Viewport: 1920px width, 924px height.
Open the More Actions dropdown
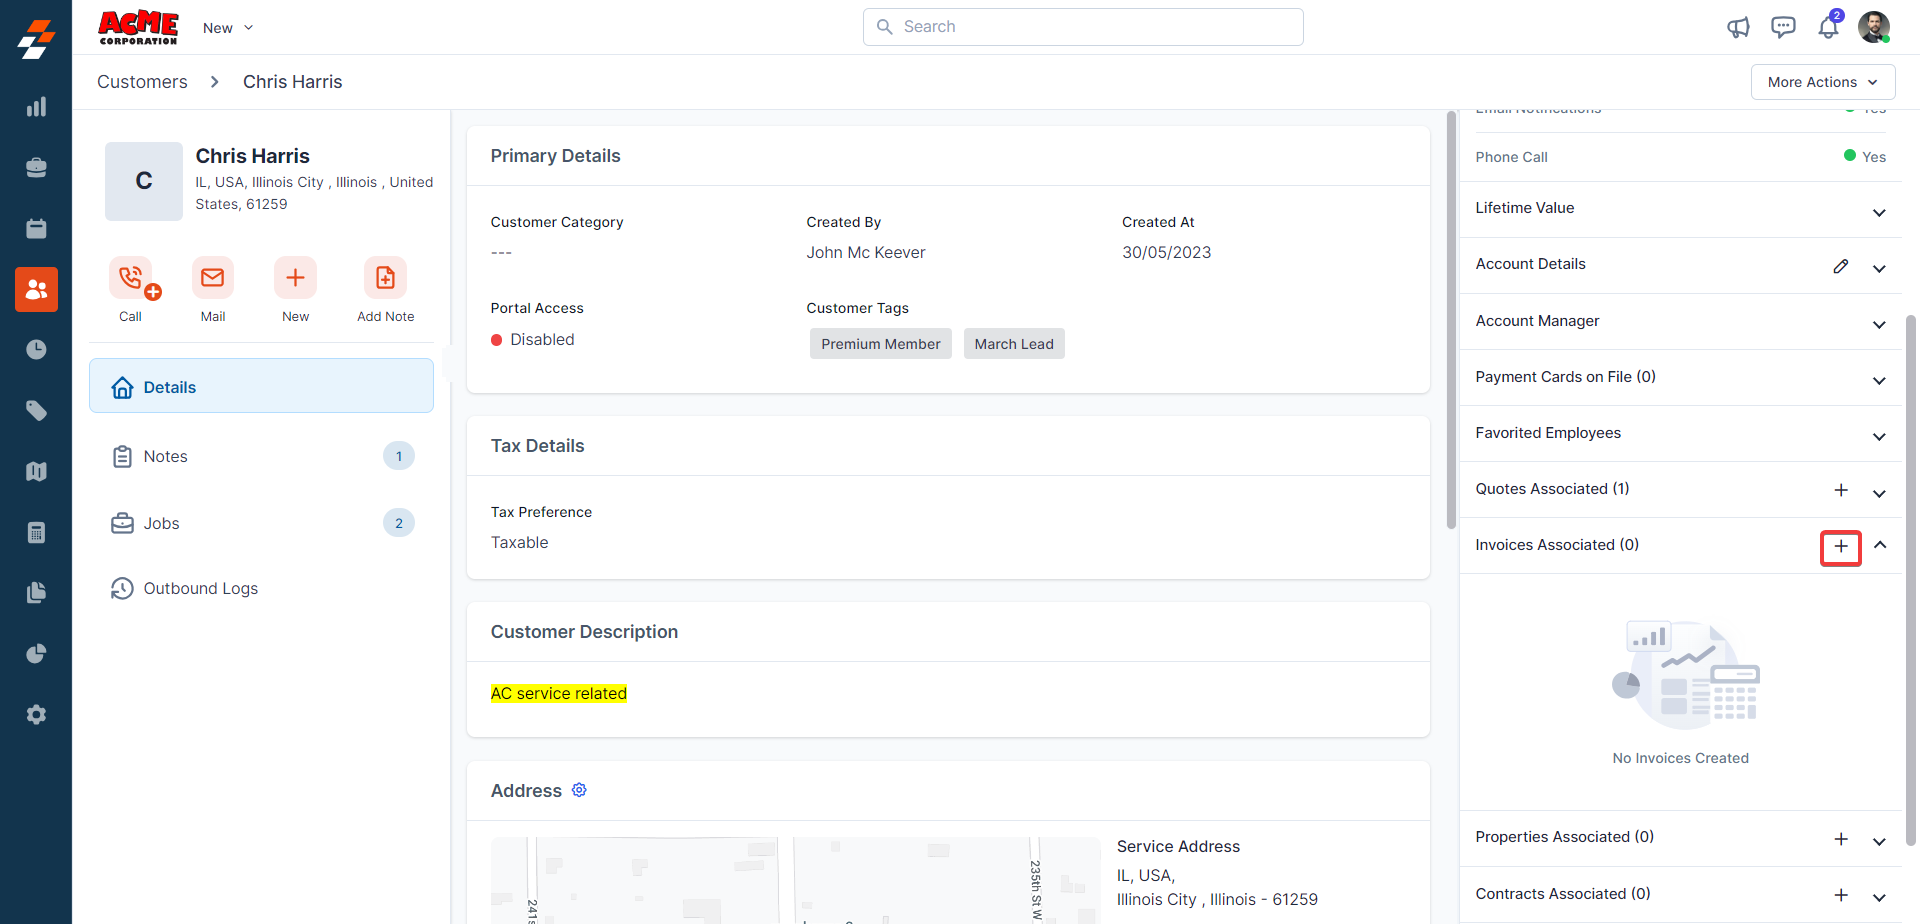1822,82
